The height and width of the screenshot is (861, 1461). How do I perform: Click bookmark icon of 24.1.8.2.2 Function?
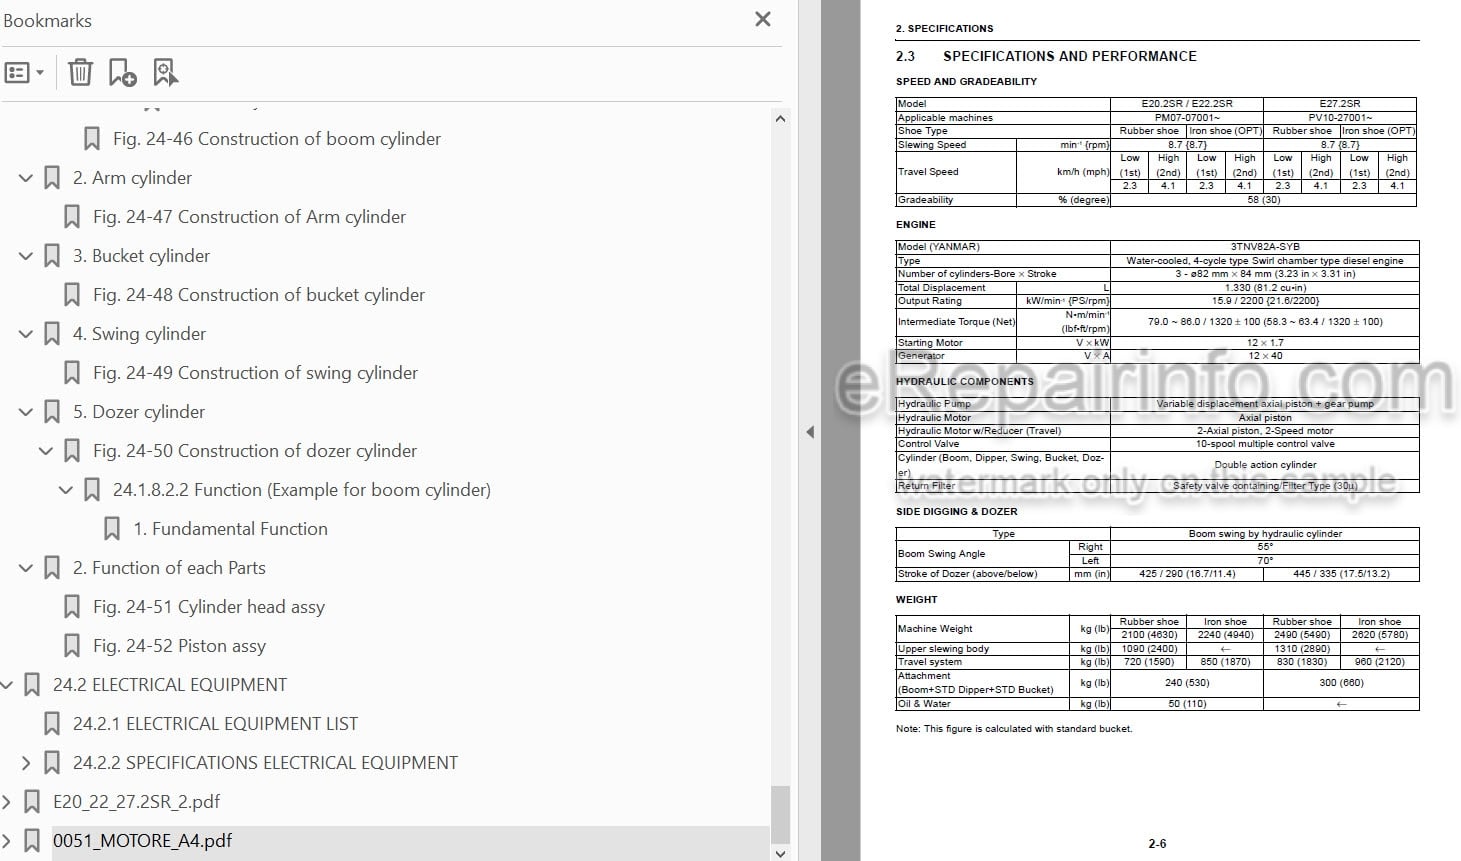click(92, 489)
